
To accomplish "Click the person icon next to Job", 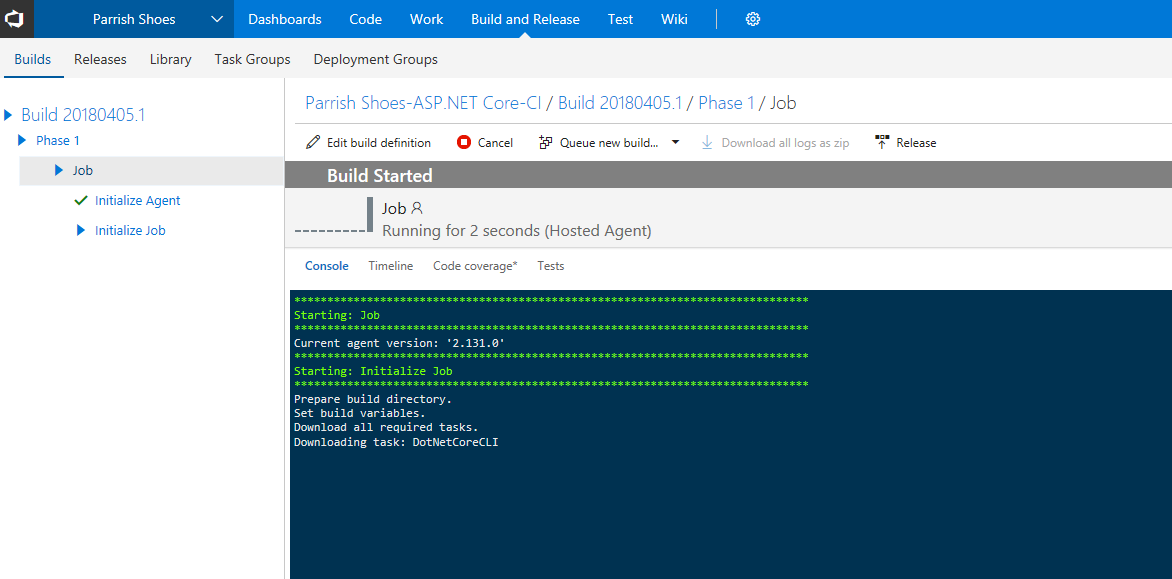I will 417,208.
